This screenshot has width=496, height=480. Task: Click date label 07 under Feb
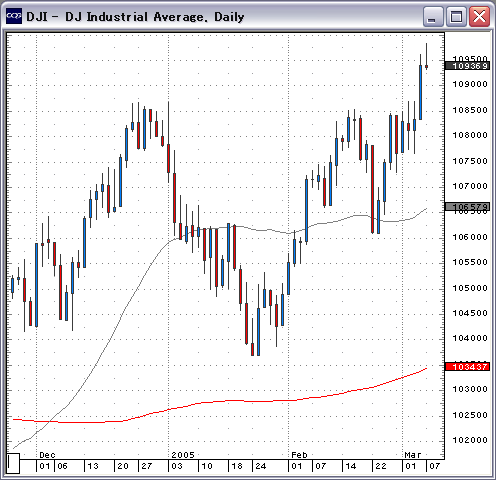point(321,466)
